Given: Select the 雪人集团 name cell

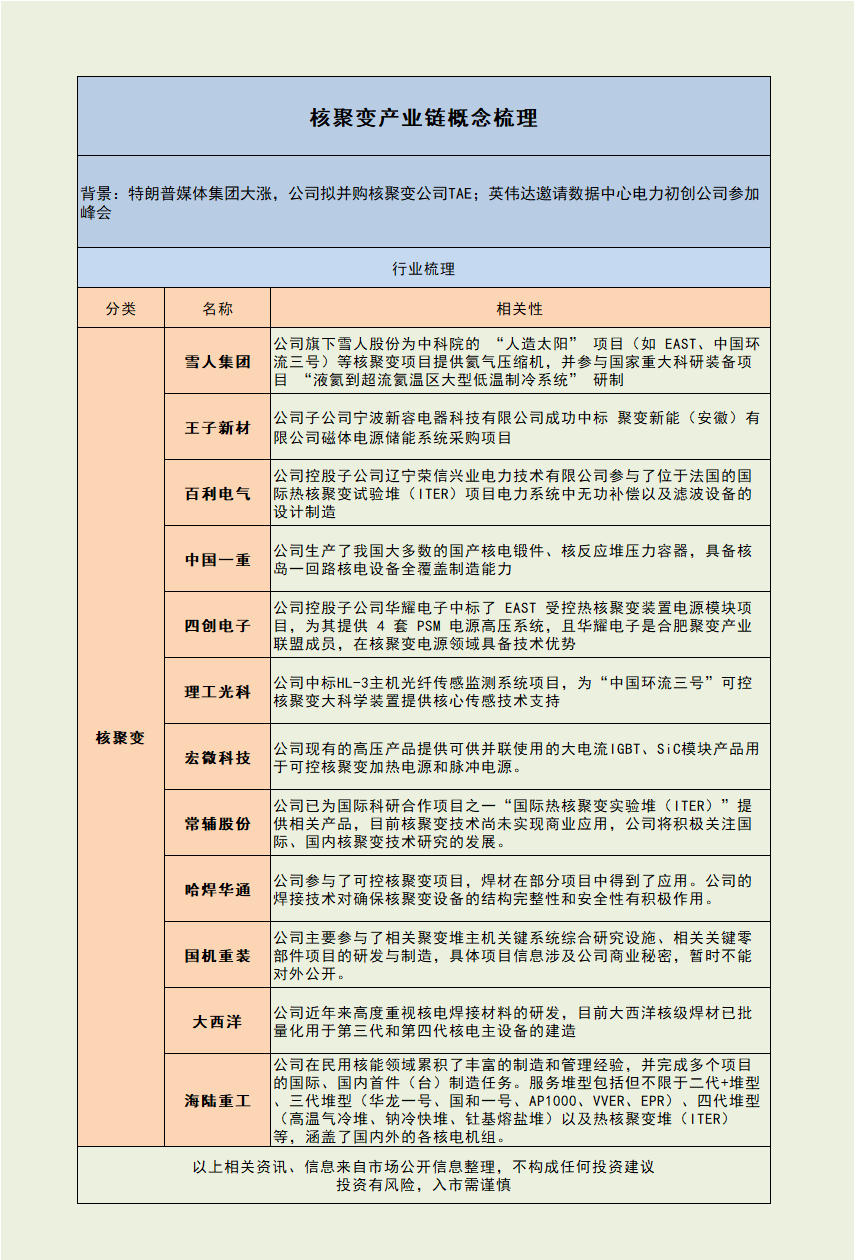Looking at the screenshot, I should tap(217, 361).
